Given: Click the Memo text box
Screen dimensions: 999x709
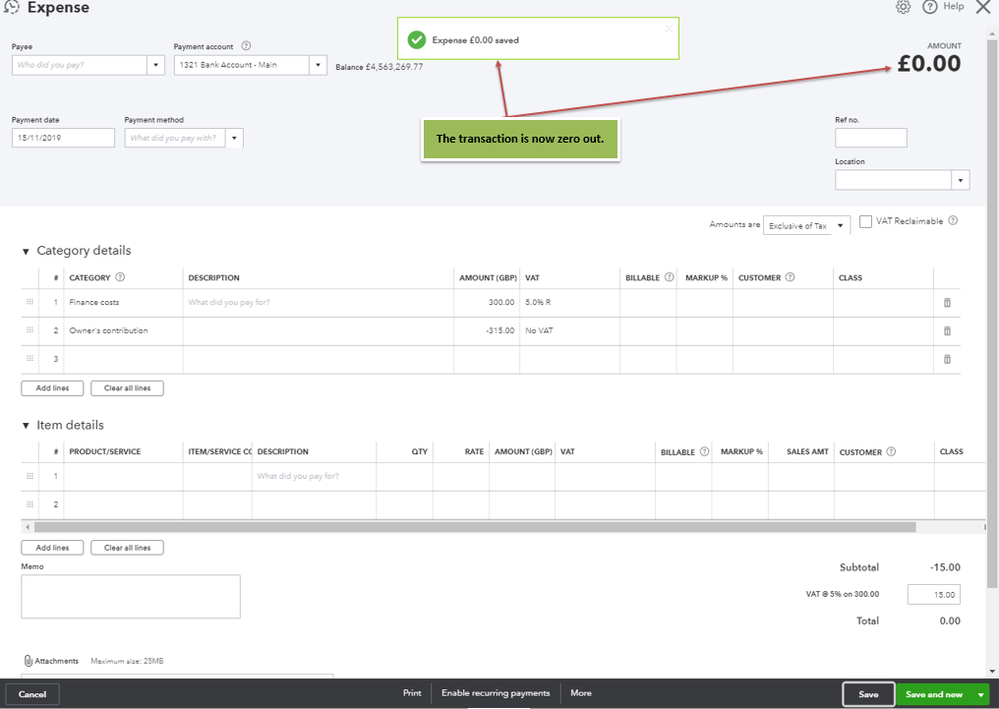Looking at the screenshot, I should pyautogui.click(x=131, y=597).
